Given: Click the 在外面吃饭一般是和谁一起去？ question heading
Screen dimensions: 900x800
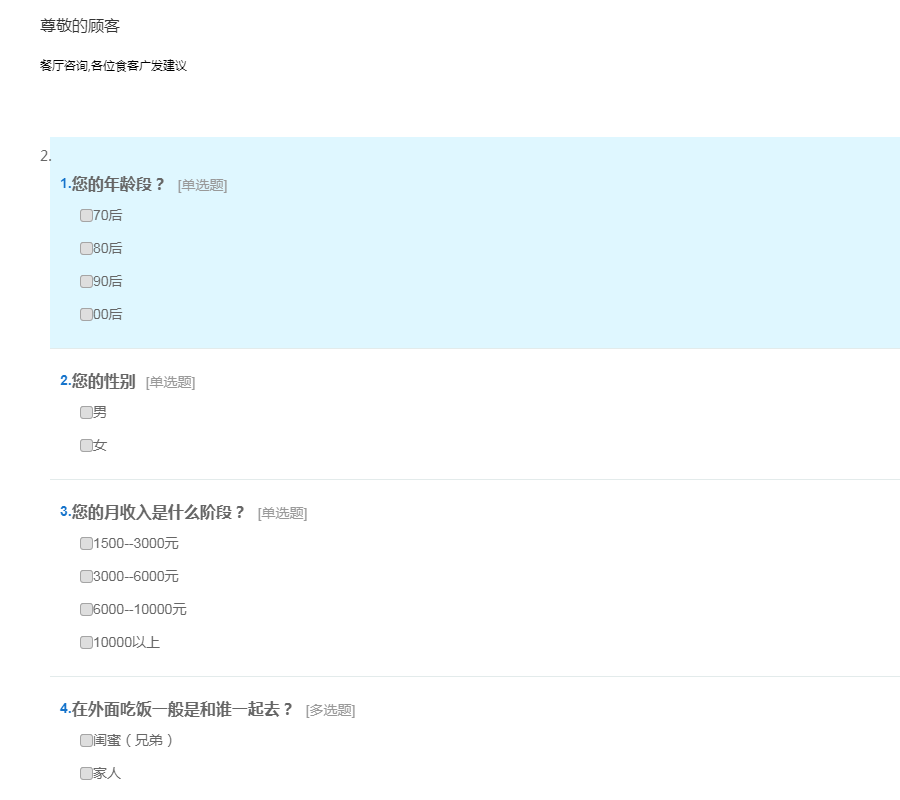Looking at the screenshot, I should 182,709.
